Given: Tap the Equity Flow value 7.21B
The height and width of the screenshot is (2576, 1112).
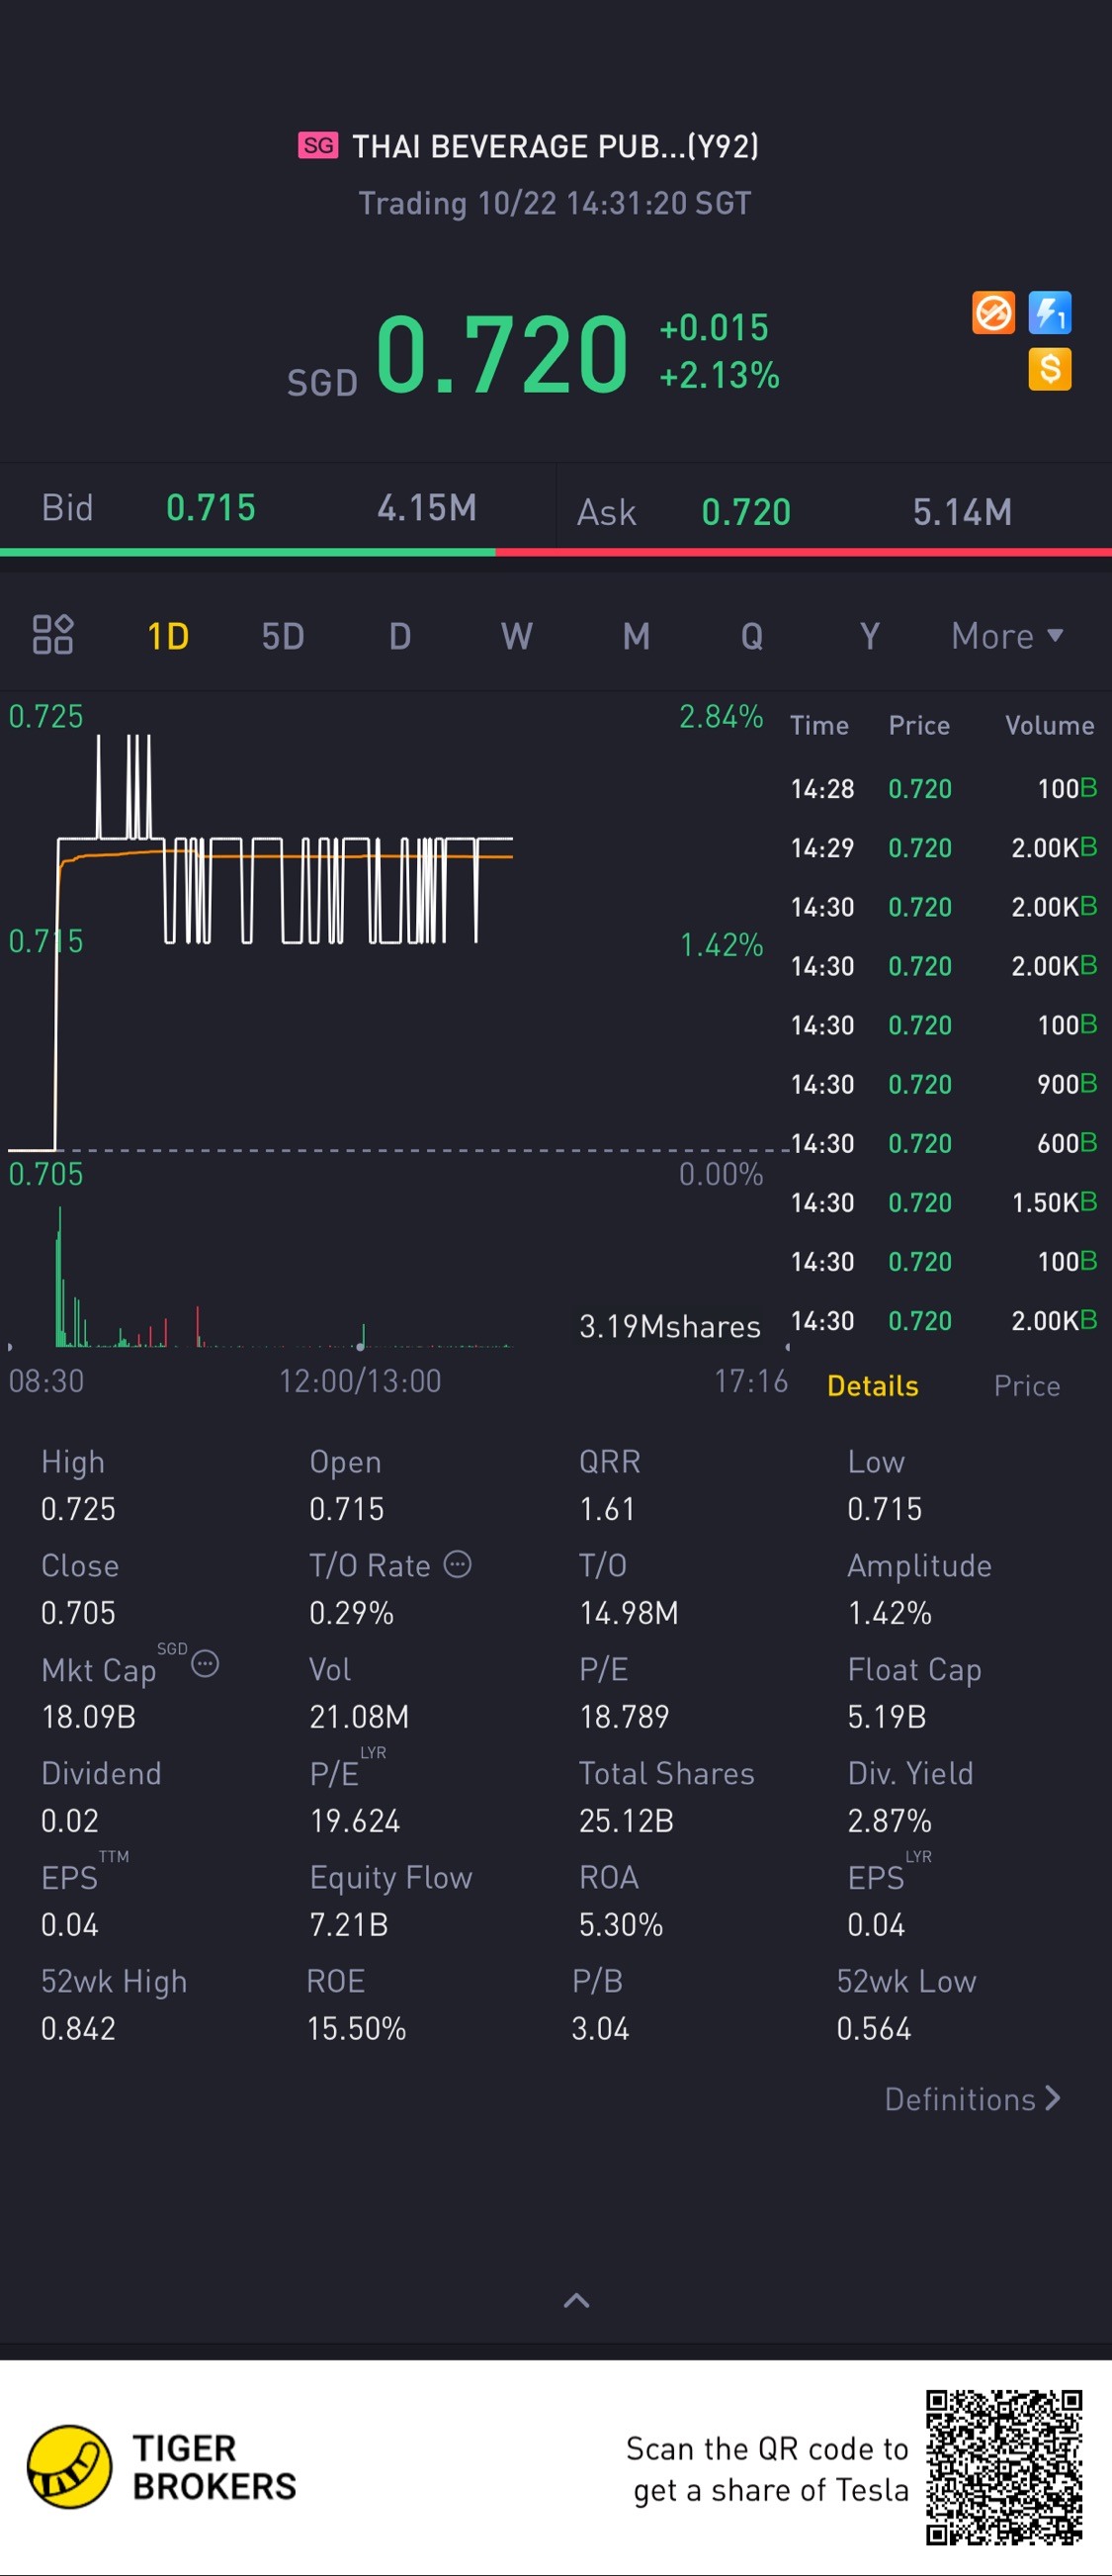Looking at the screenshot, I should pos(348,1925).
